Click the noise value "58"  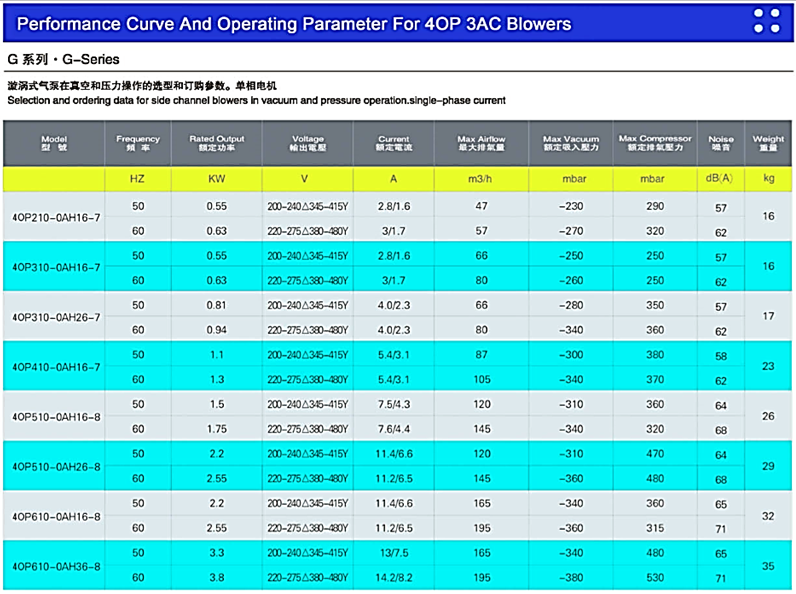click(x=721, y=356)
